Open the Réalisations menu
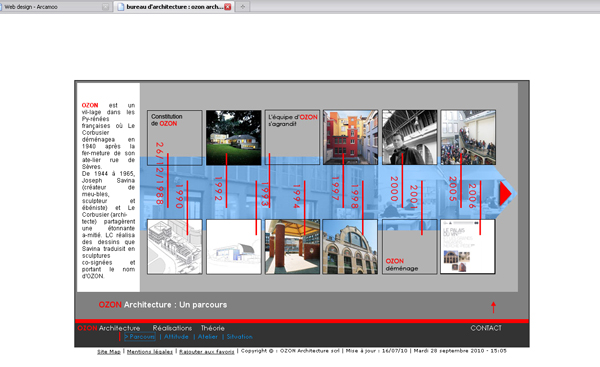Screen dimensions: 600x367 tap(172, 328)
